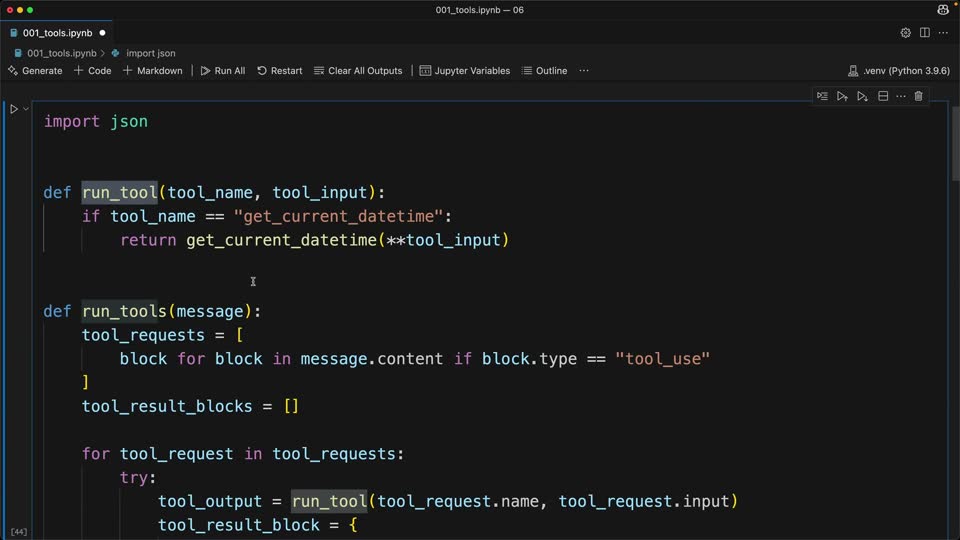Click Generate in the notebook toolbar
Image resolution: width=960 pixels, height=540 pixels.
point(36,71)
